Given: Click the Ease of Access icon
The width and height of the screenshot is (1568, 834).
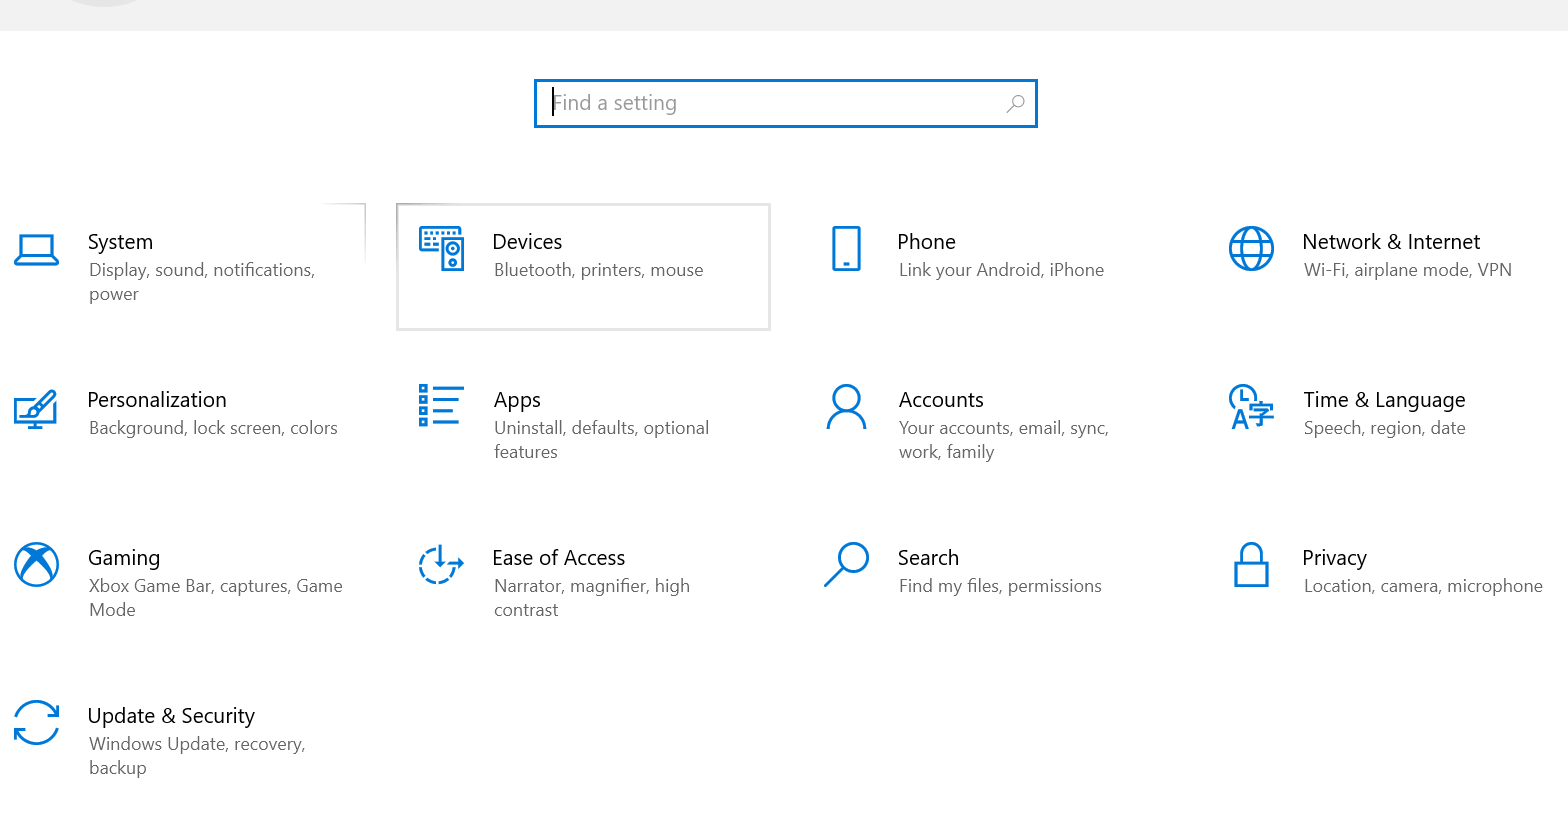Looking at the screenshot, I should tap(441, 564).
